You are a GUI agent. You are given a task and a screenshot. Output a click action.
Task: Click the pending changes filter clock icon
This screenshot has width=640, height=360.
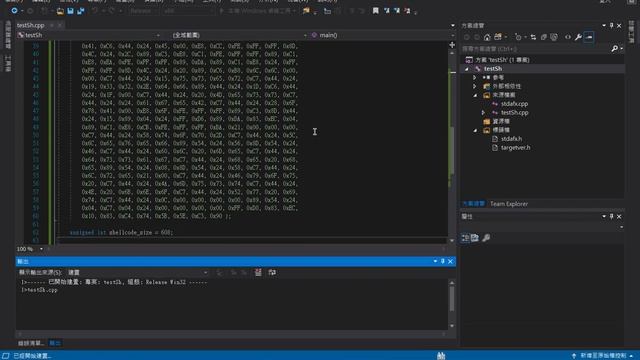(518, 37)
